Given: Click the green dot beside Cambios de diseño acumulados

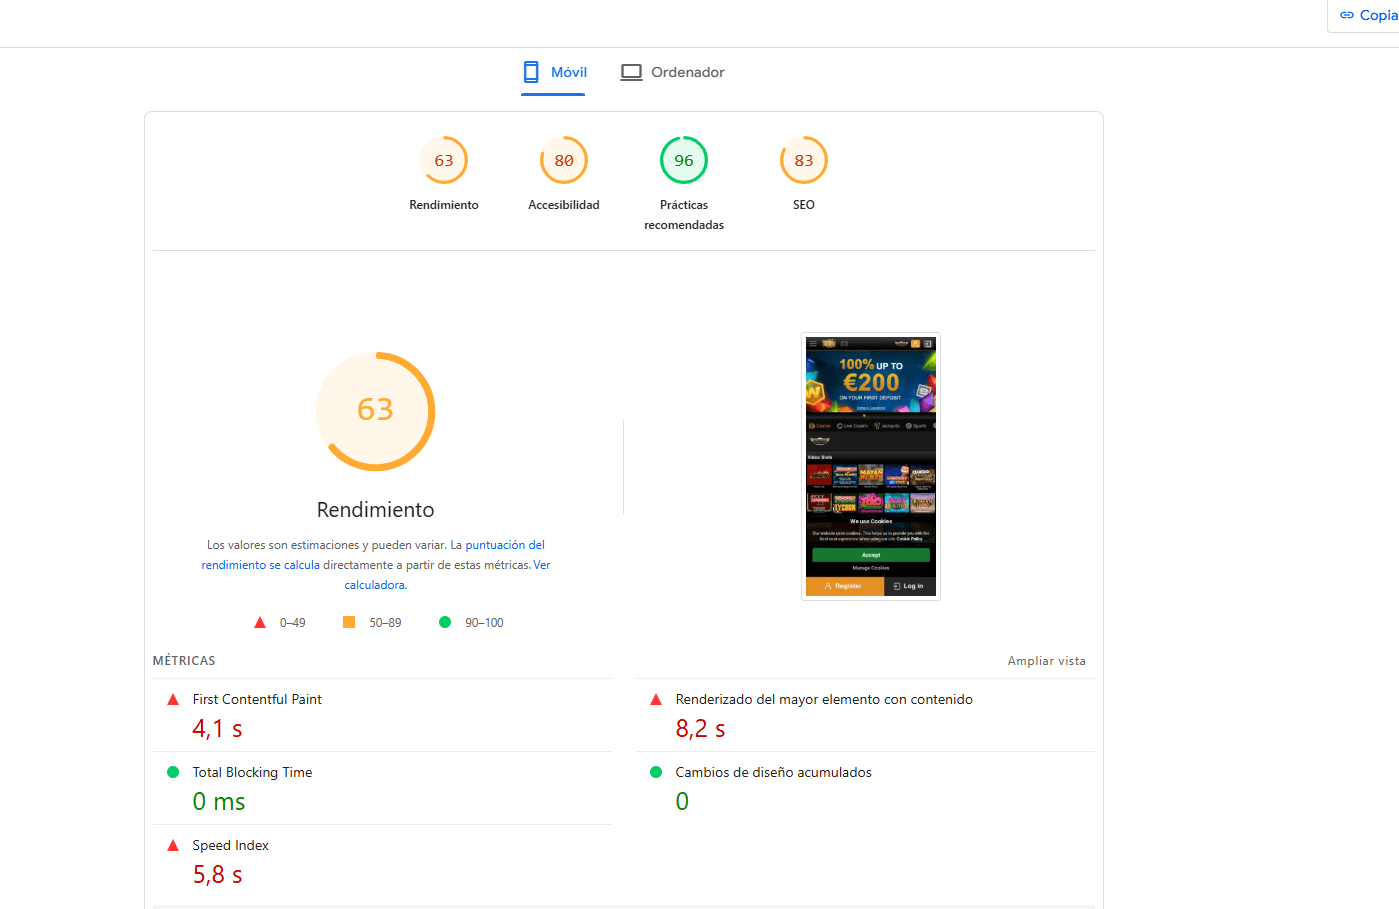Looking at the screenshot, I should [656, 772].
